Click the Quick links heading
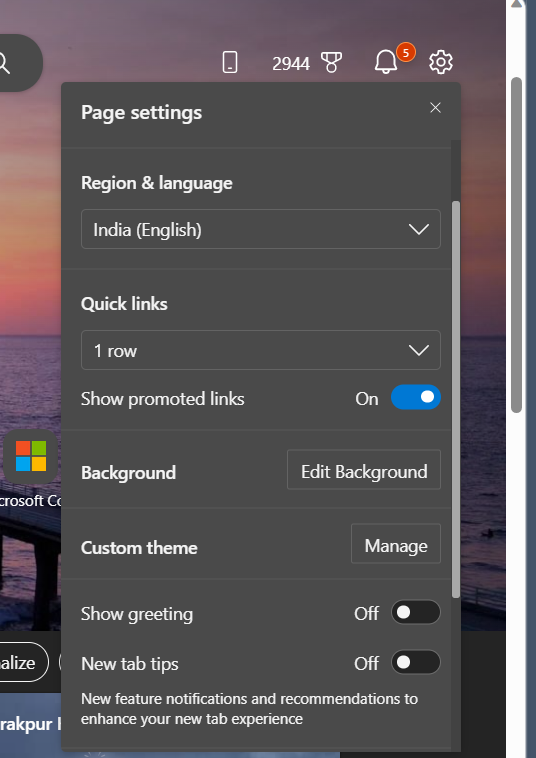Viewport: 536px width, 758px height. [124, 304]
